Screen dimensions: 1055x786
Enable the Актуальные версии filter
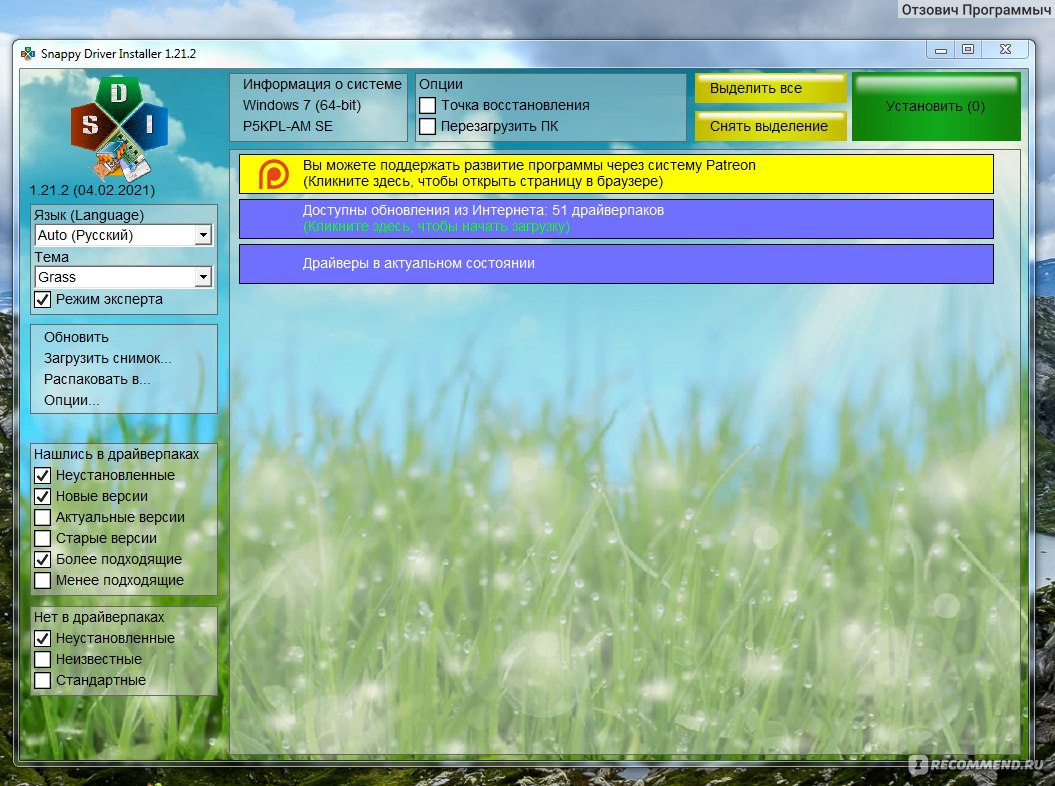pyautogui.click(x=42, y=517)
